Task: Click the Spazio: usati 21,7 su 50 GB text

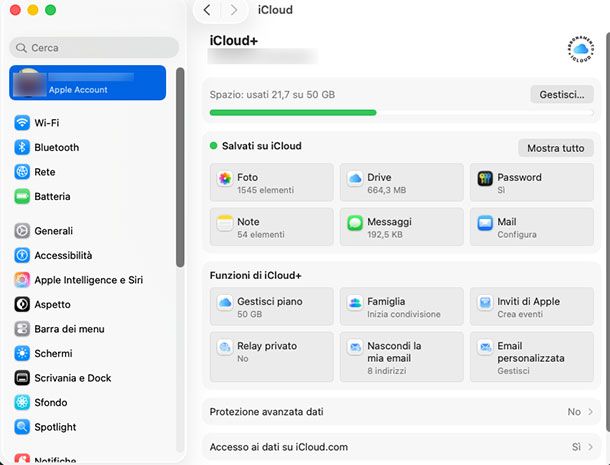Action: [x=272, y=95]
